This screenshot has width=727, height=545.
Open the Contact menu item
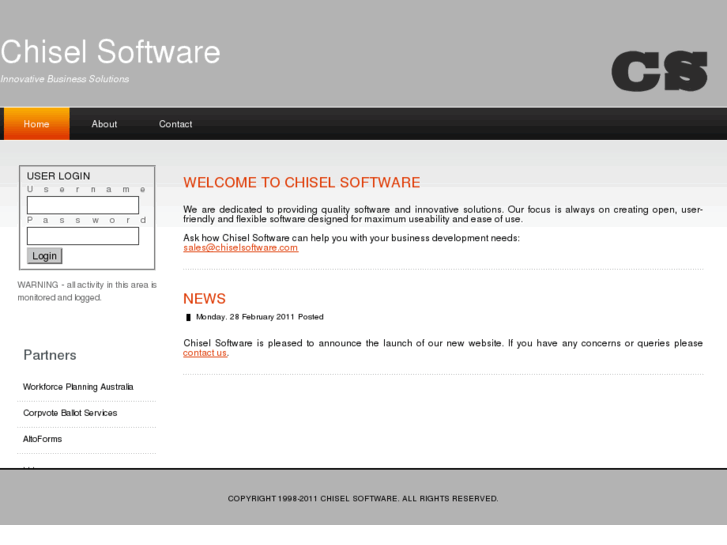[x=175, y=124]
